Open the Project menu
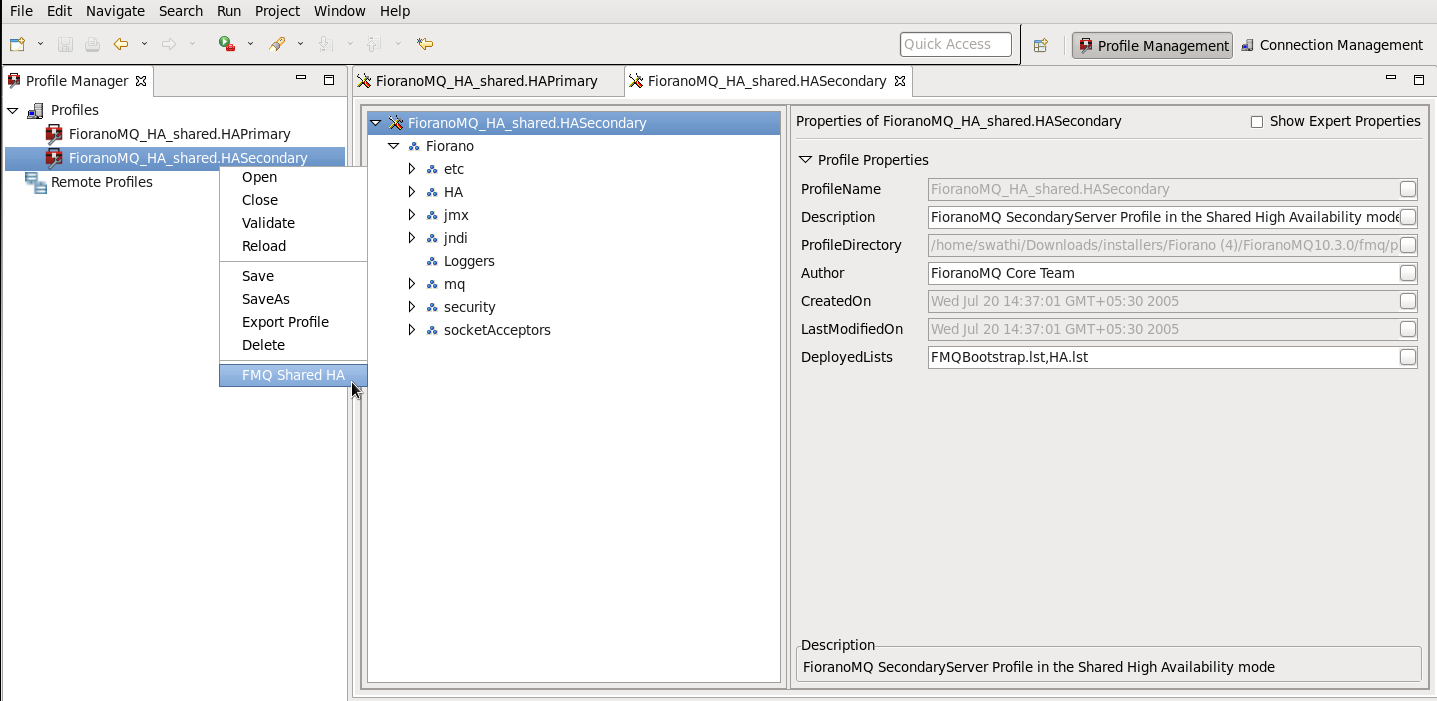 click(277, 11)
